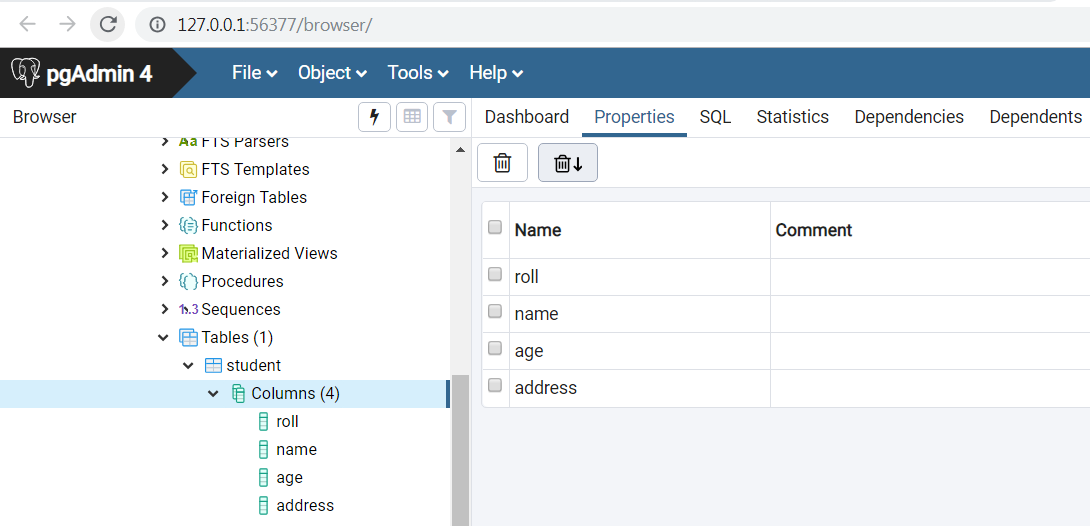This screenshot has width=1090, height=526.
Task: Collapse the student table node
Action: click(x=188, y=365)
